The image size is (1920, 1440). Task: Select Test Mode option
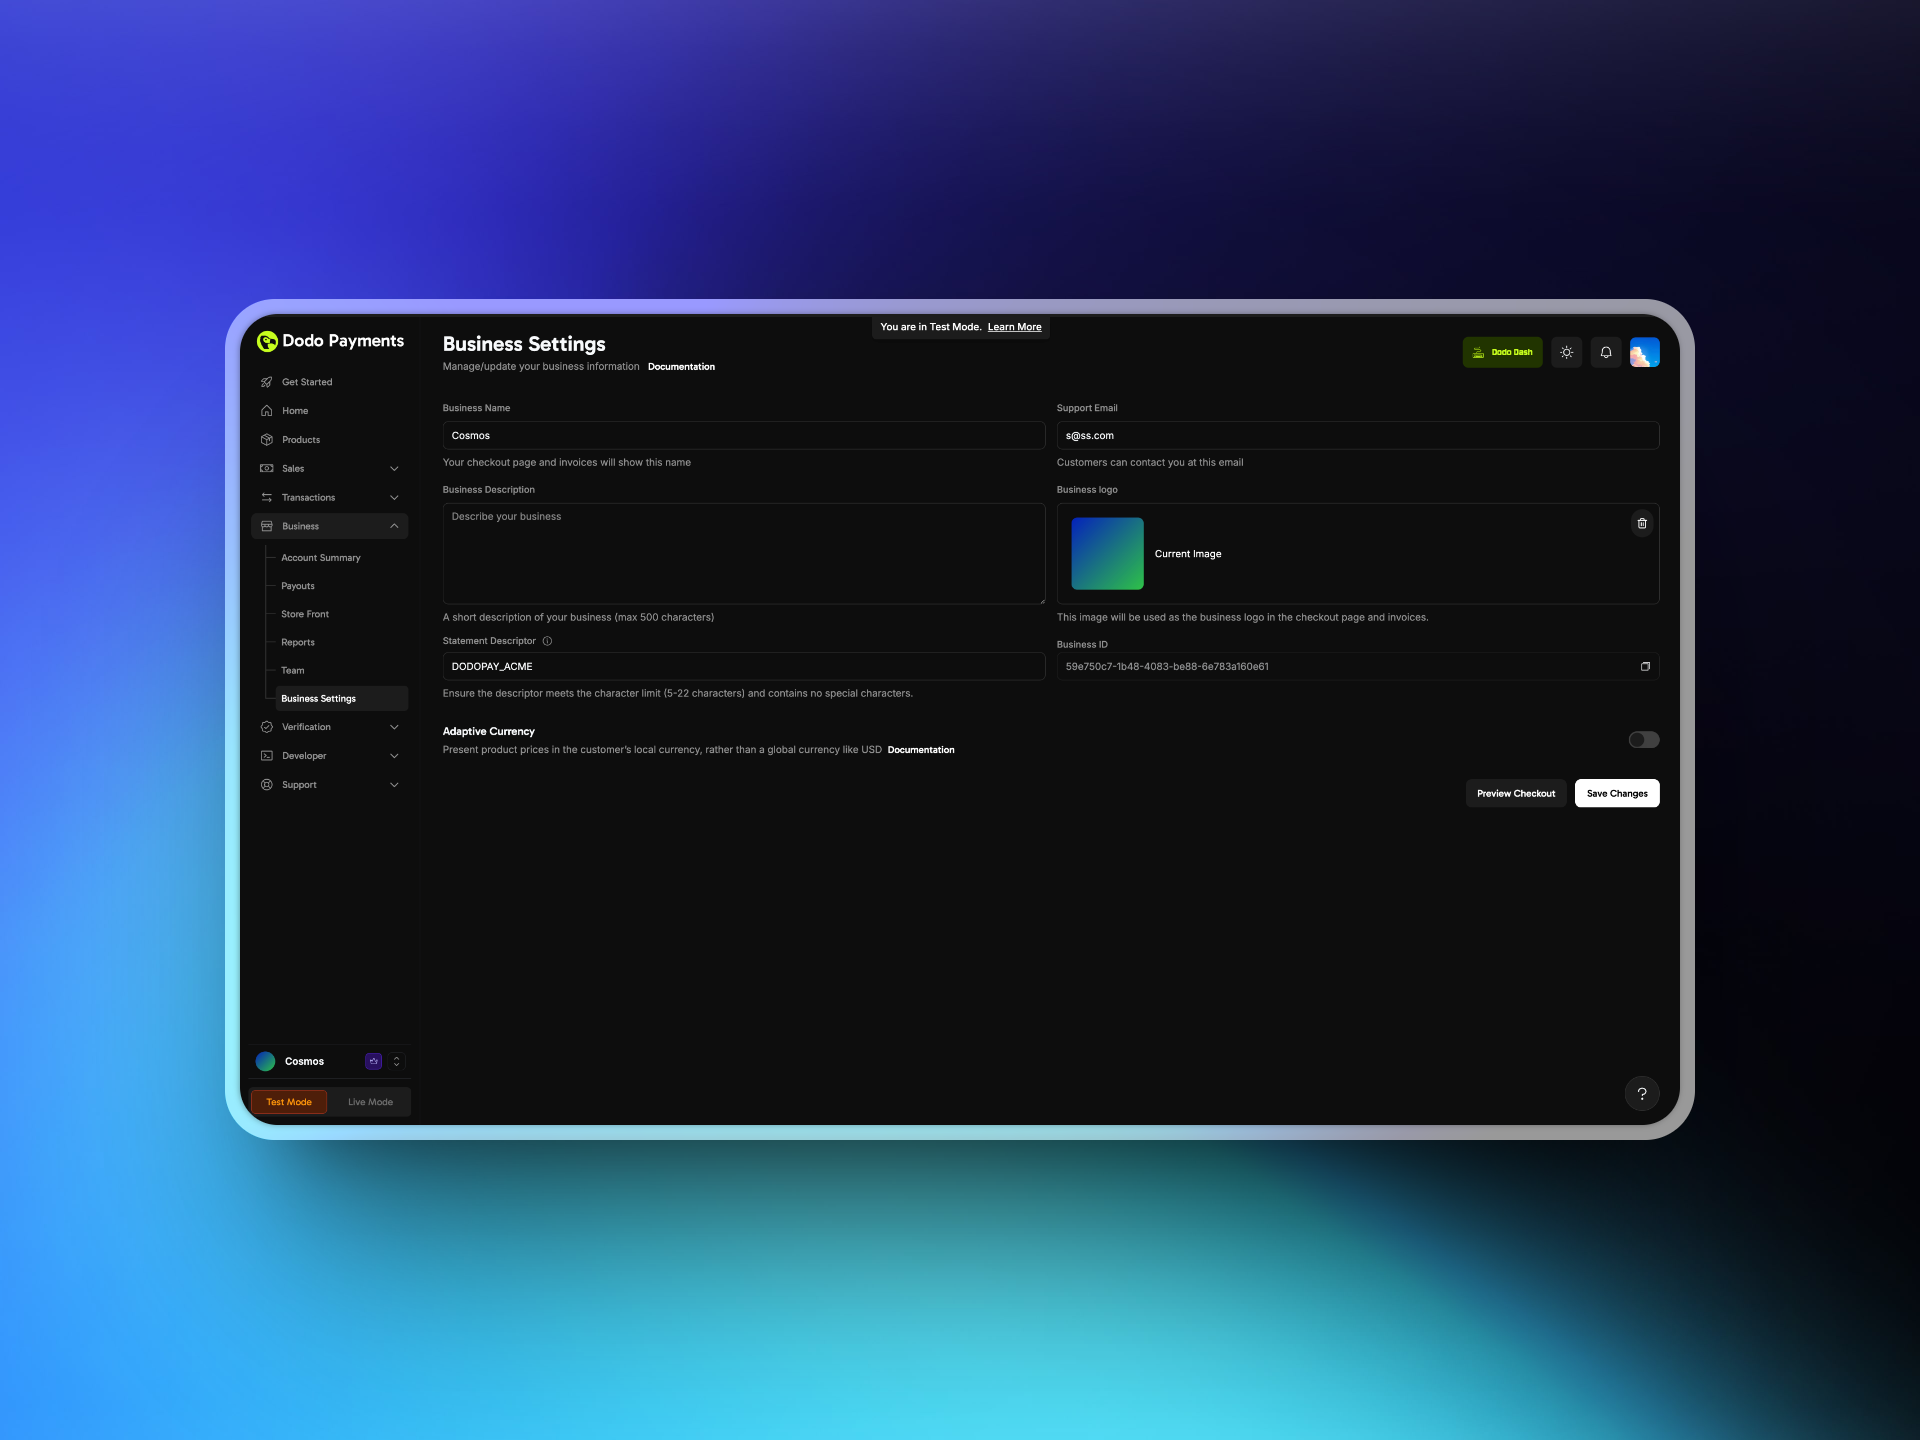click(289, 1102)
